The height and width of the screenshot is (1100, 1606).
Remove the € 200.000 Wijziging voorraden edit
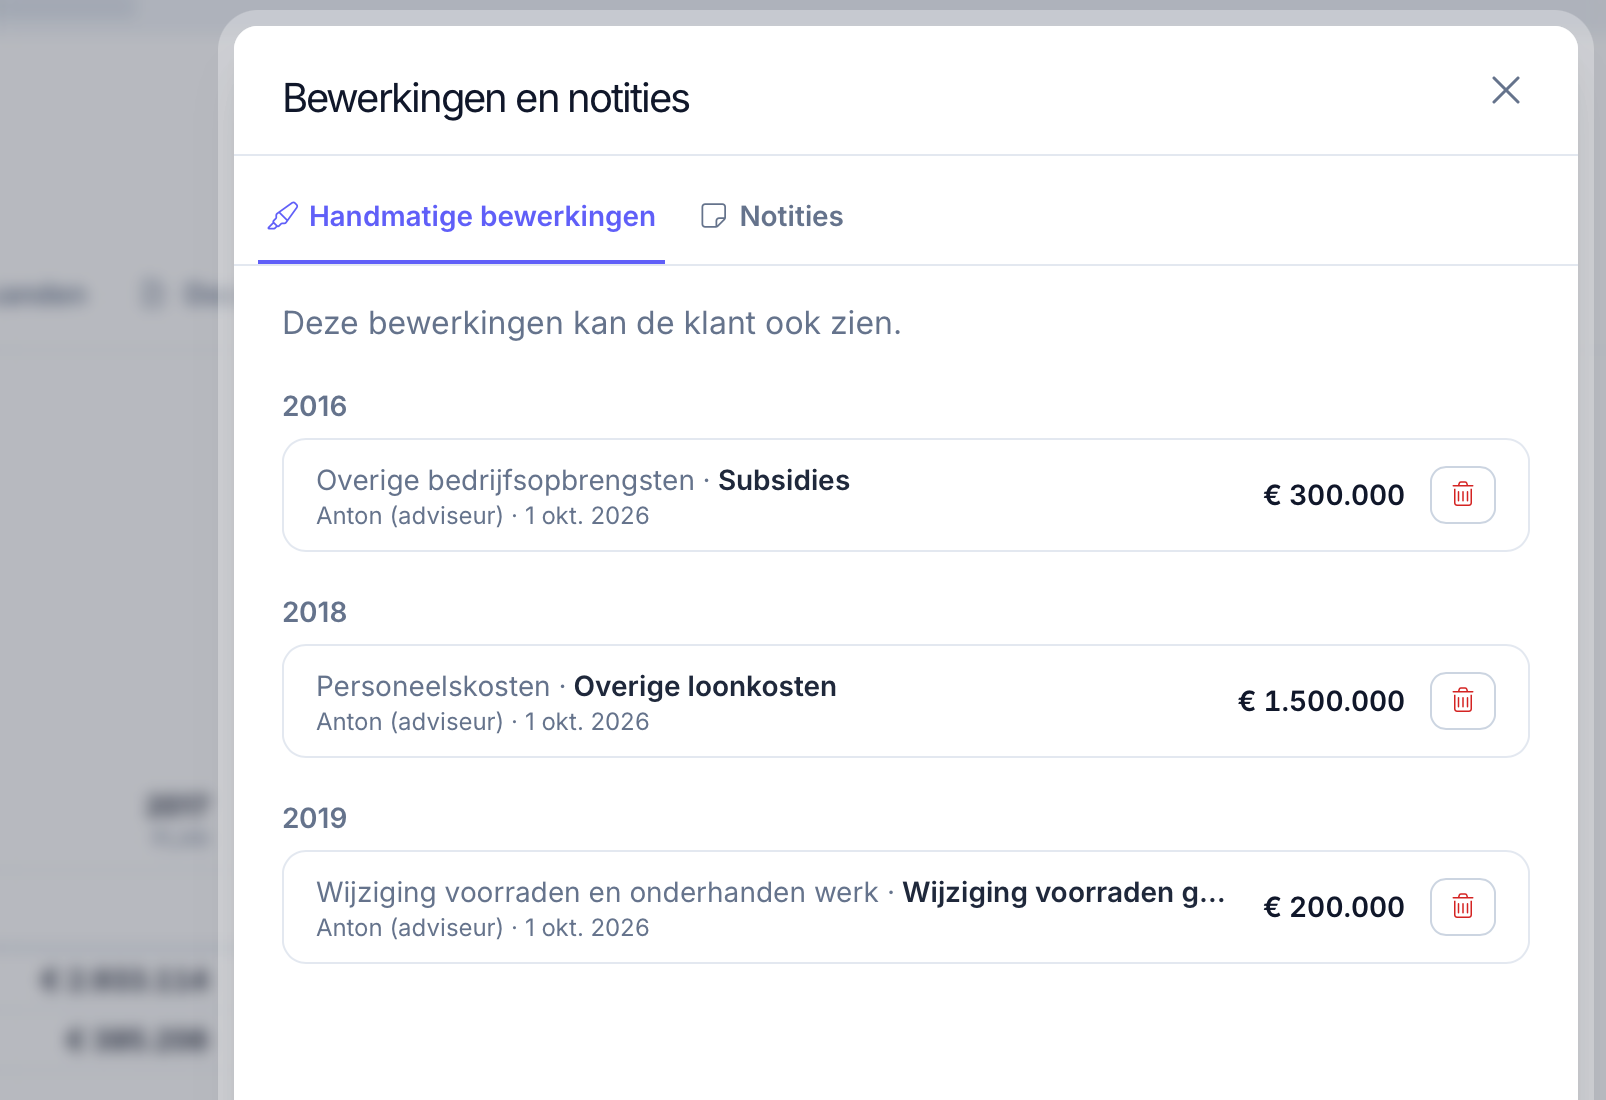click(1462, 907)
